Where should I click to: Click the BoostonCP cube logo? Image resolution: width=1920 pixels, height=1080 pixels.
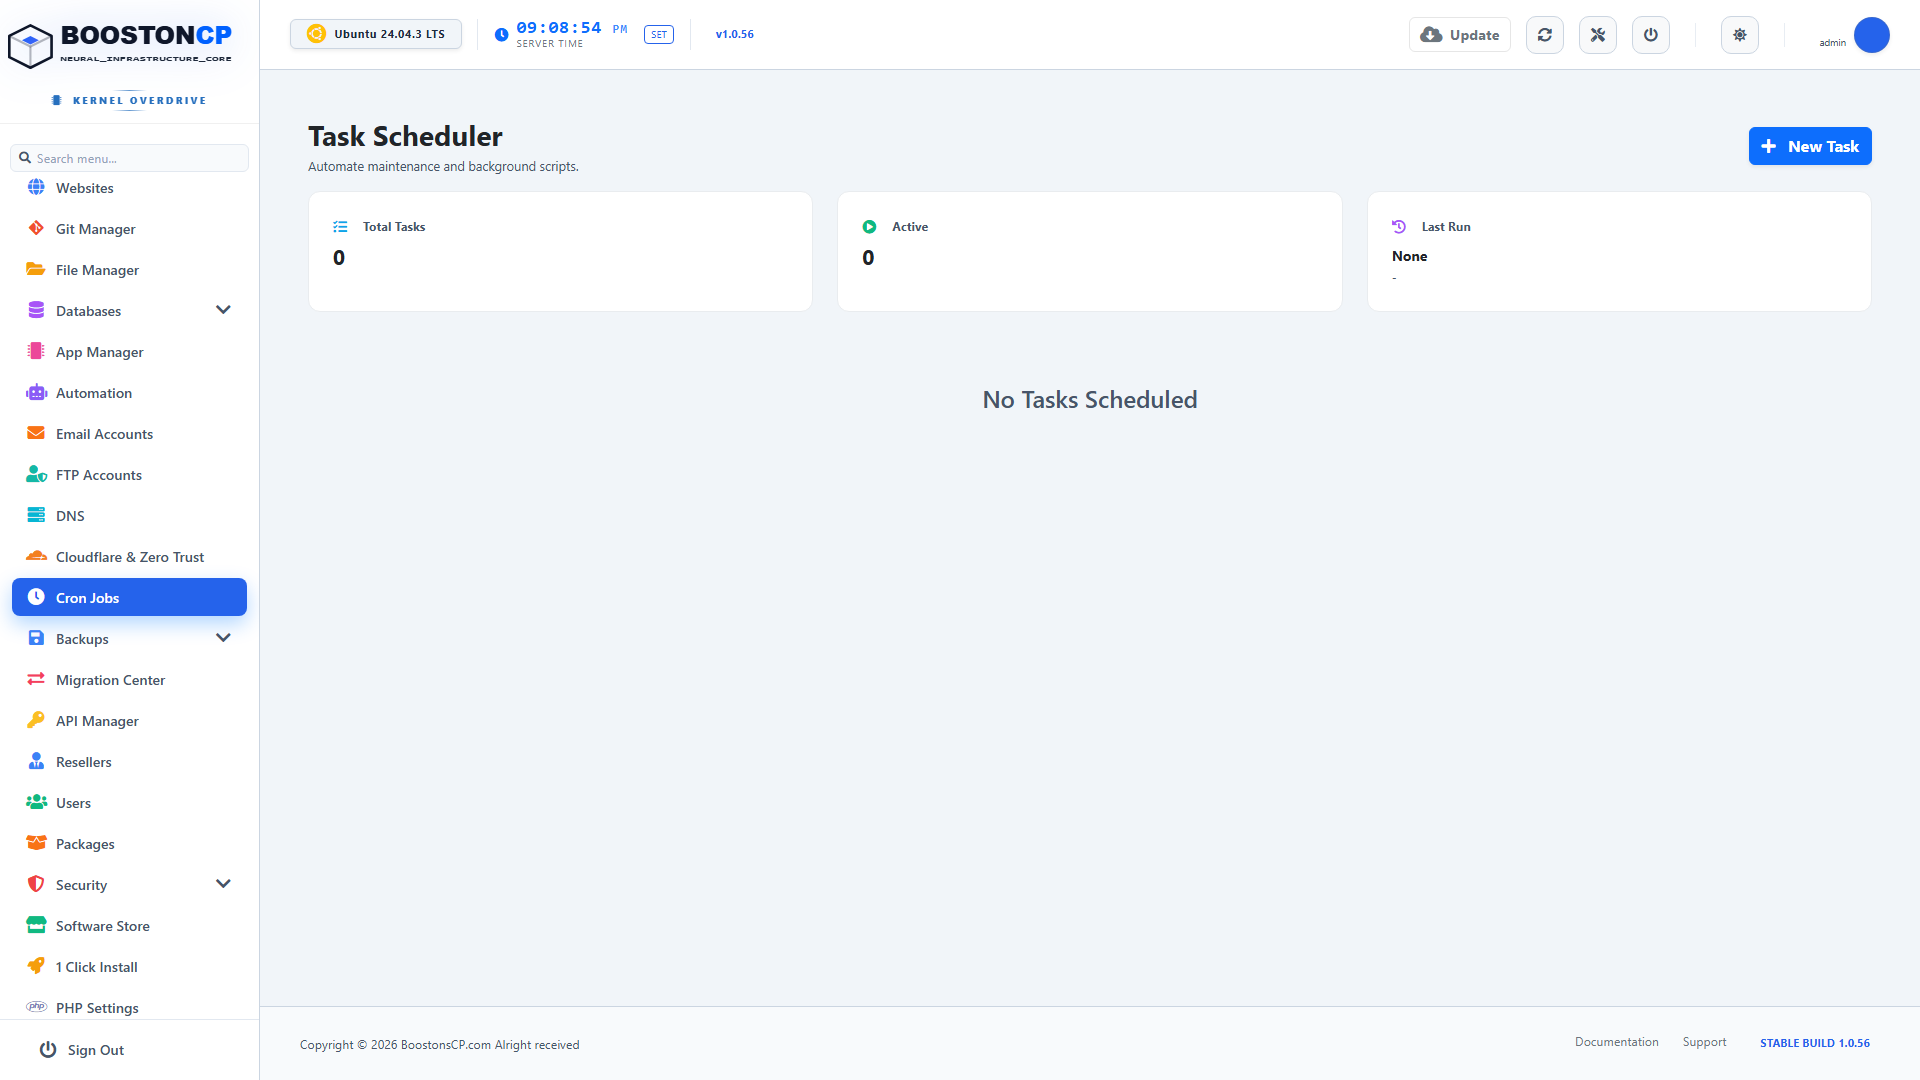tap(30, 46)
